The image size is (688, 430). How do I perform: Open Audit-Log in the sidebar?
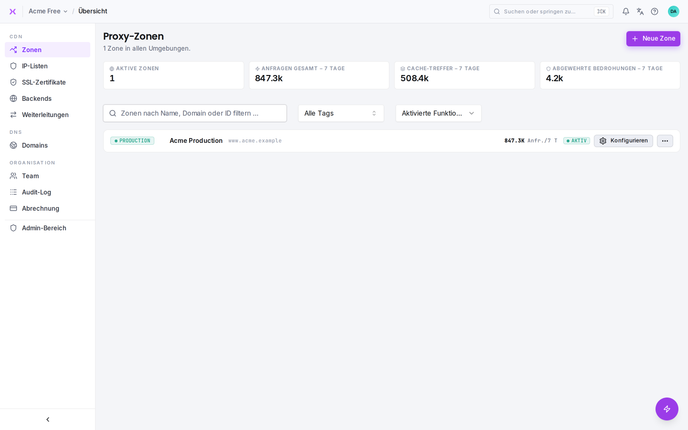coord(47,192)
